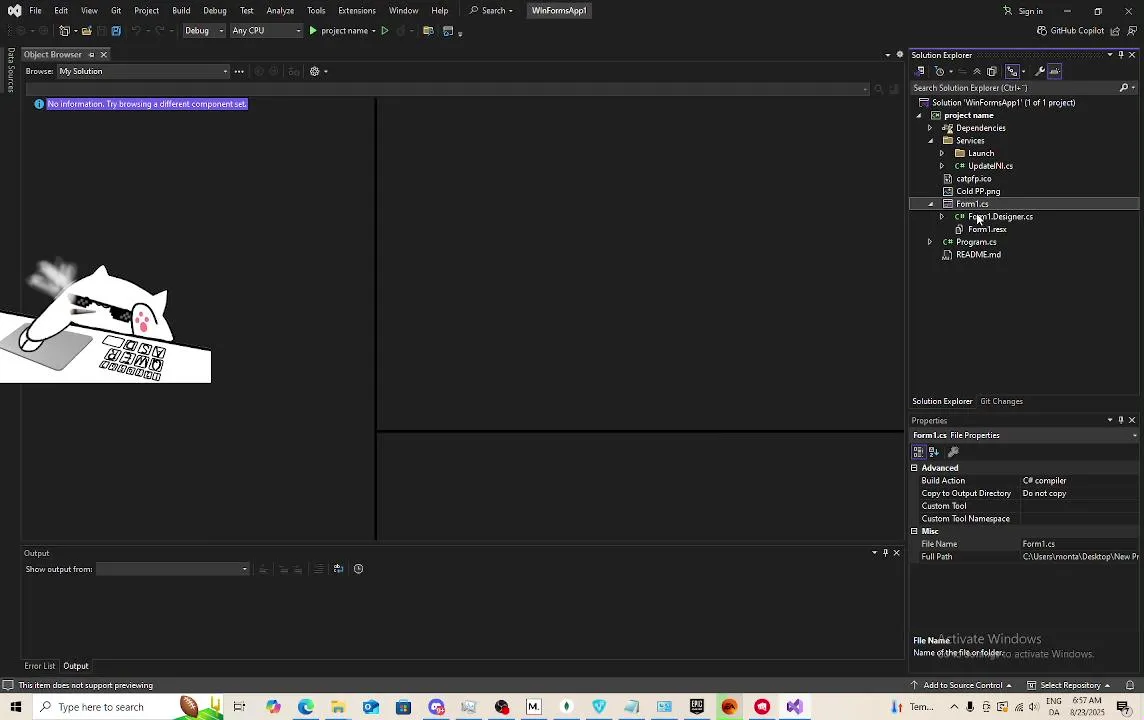Screen dimensions: 1144x720
Task: Click the Object Browser ellipsis button
Action: (239, 71)
